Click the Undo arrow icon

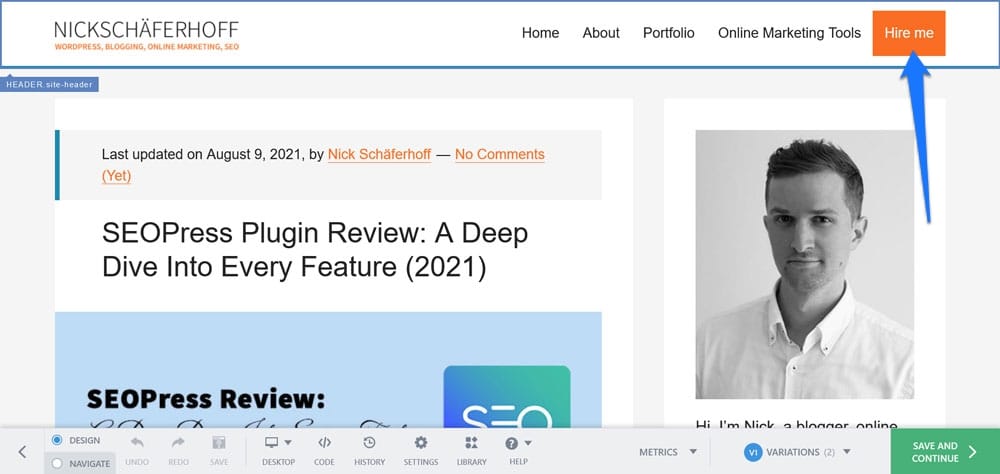point(137,443)
